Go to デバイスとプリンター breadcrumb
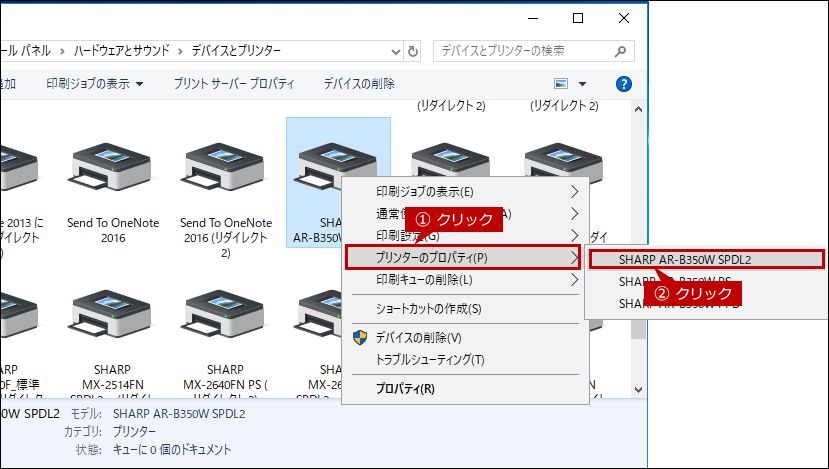This screenshot has height=469, width=829. coord(236,51)
